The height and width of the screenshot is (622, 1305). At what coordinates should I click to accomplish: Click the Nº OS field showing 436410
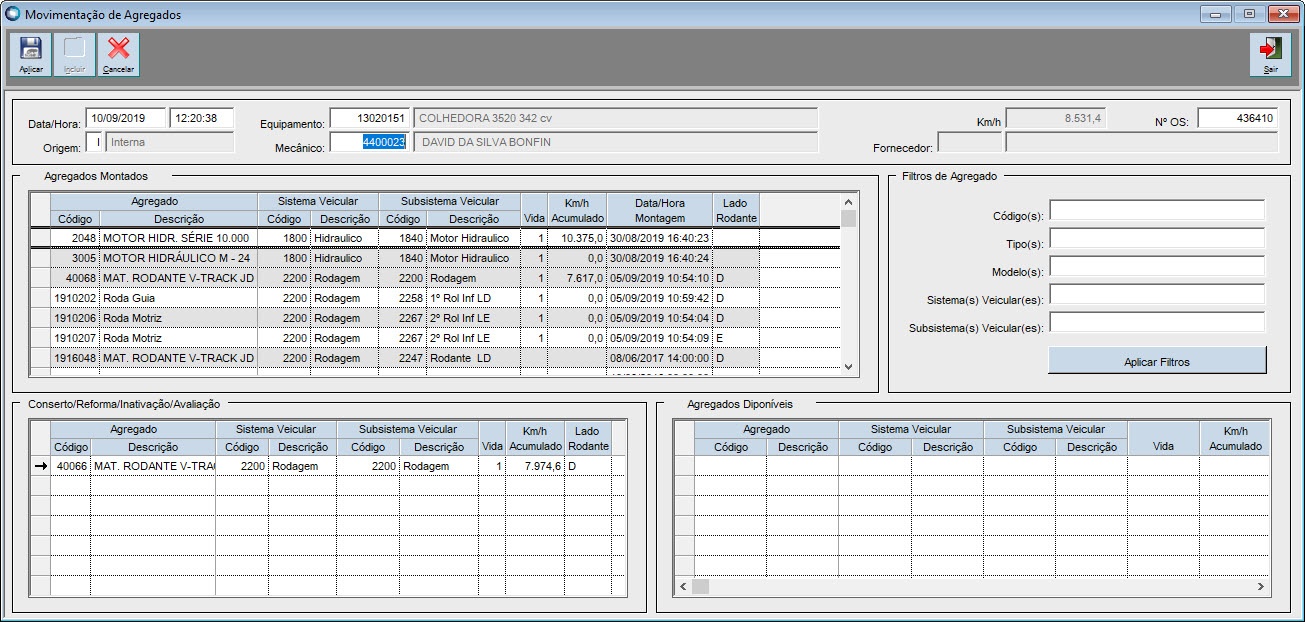1237,118
